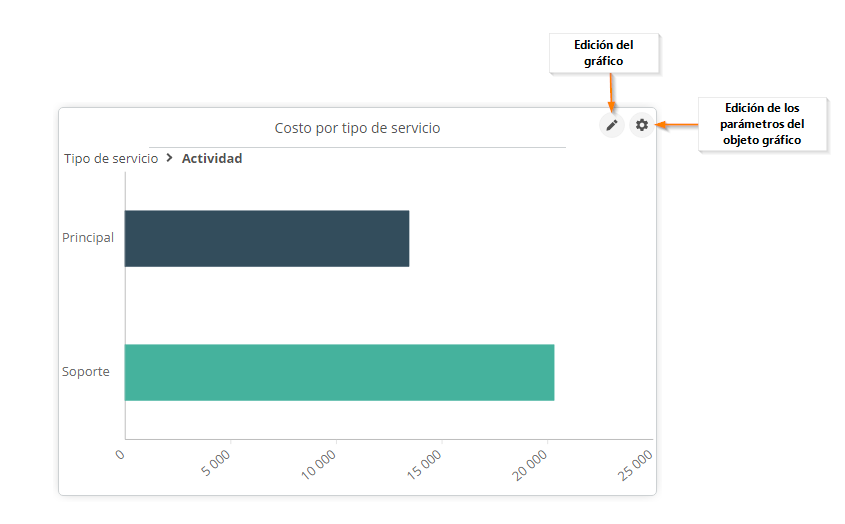Click the dark Principal bar
This screenshot has height=524, width=845.
(266, 238)
